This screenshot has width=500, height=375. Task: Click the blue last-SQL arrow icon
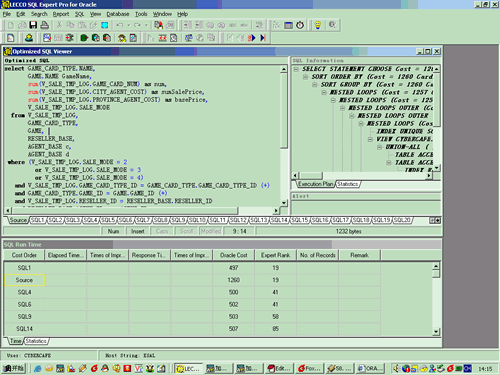(x=263, y=38)
